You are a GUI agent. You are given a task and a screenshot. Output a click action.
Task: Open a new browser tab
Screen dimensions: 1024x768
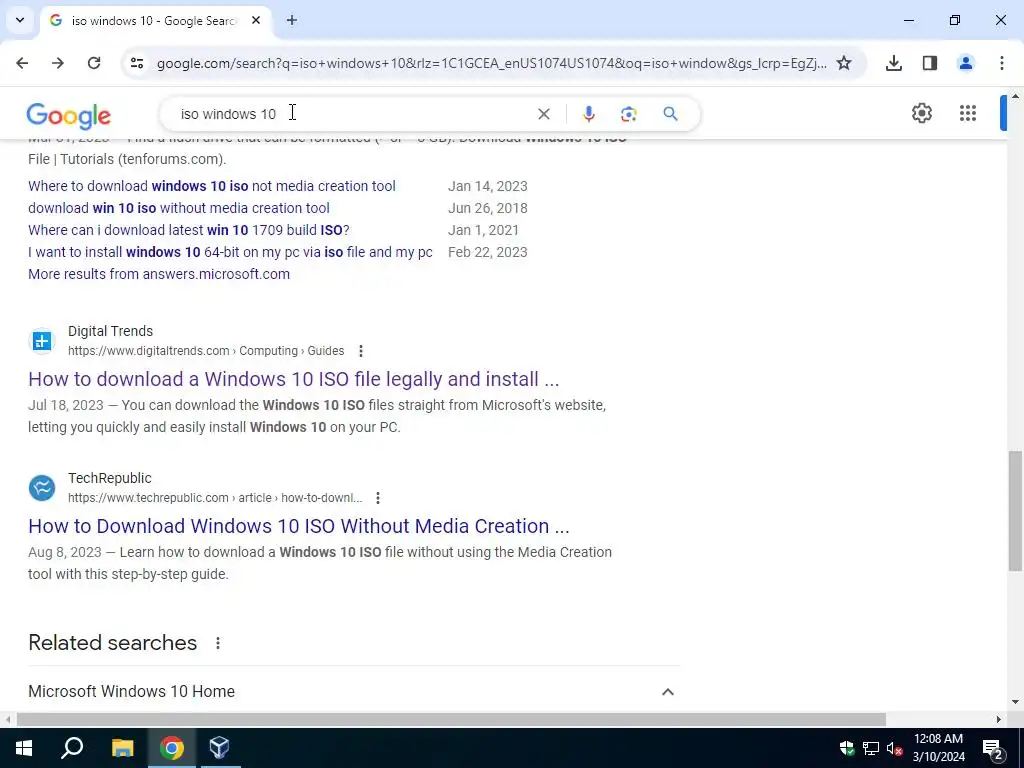click(x=292, y=20)
